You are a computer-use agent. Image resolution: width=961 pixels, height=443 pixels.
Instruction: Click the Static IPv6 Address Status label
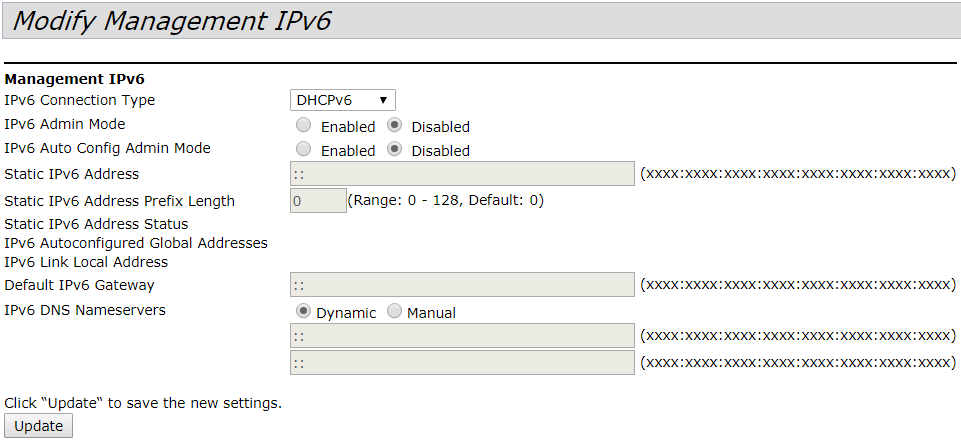[96, 224]
